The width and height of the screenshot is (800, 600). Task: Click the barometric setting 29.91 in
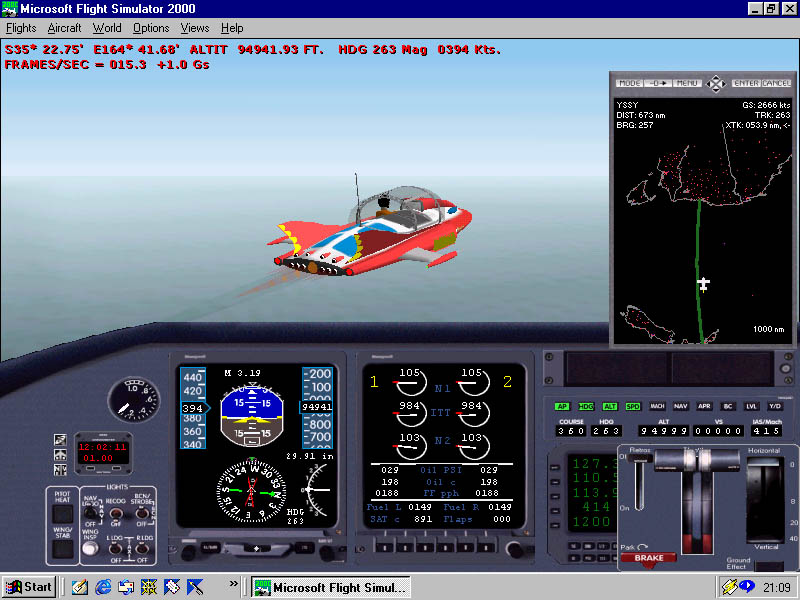point(310,456)
